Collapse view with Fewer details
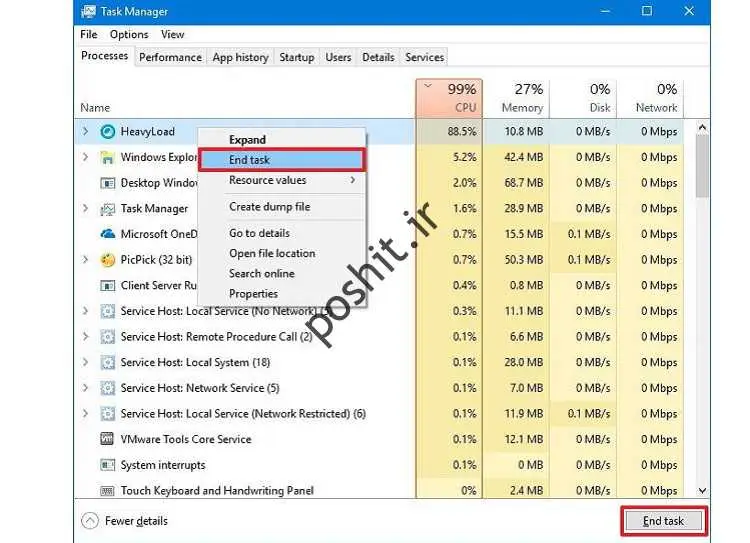750x543 pixels. coord(125,521)
